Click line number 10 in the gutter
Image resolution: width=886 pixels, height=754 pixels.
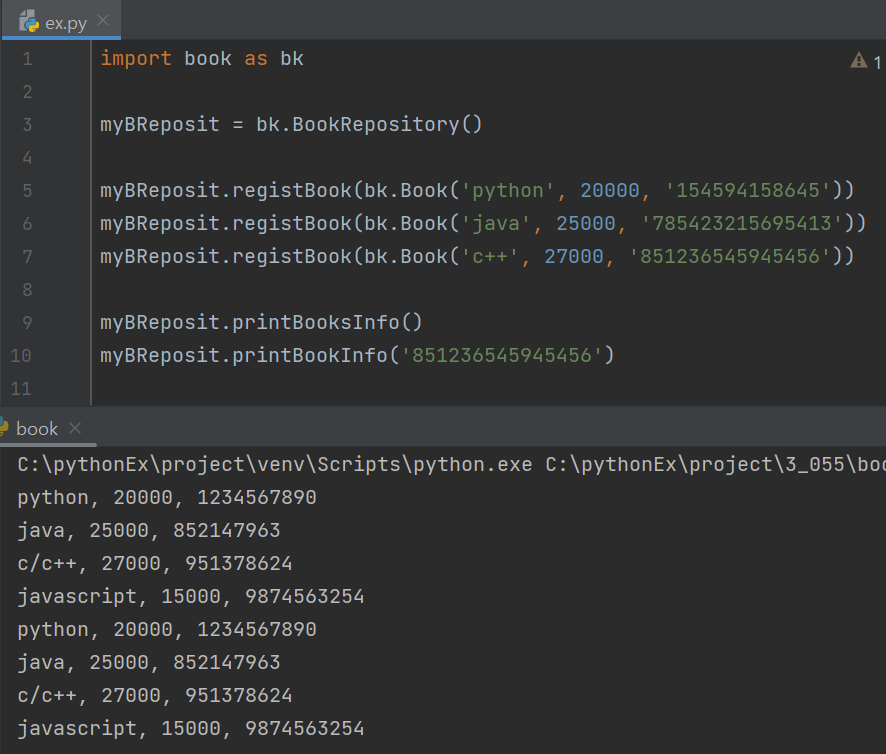click(x=21, y=356)
